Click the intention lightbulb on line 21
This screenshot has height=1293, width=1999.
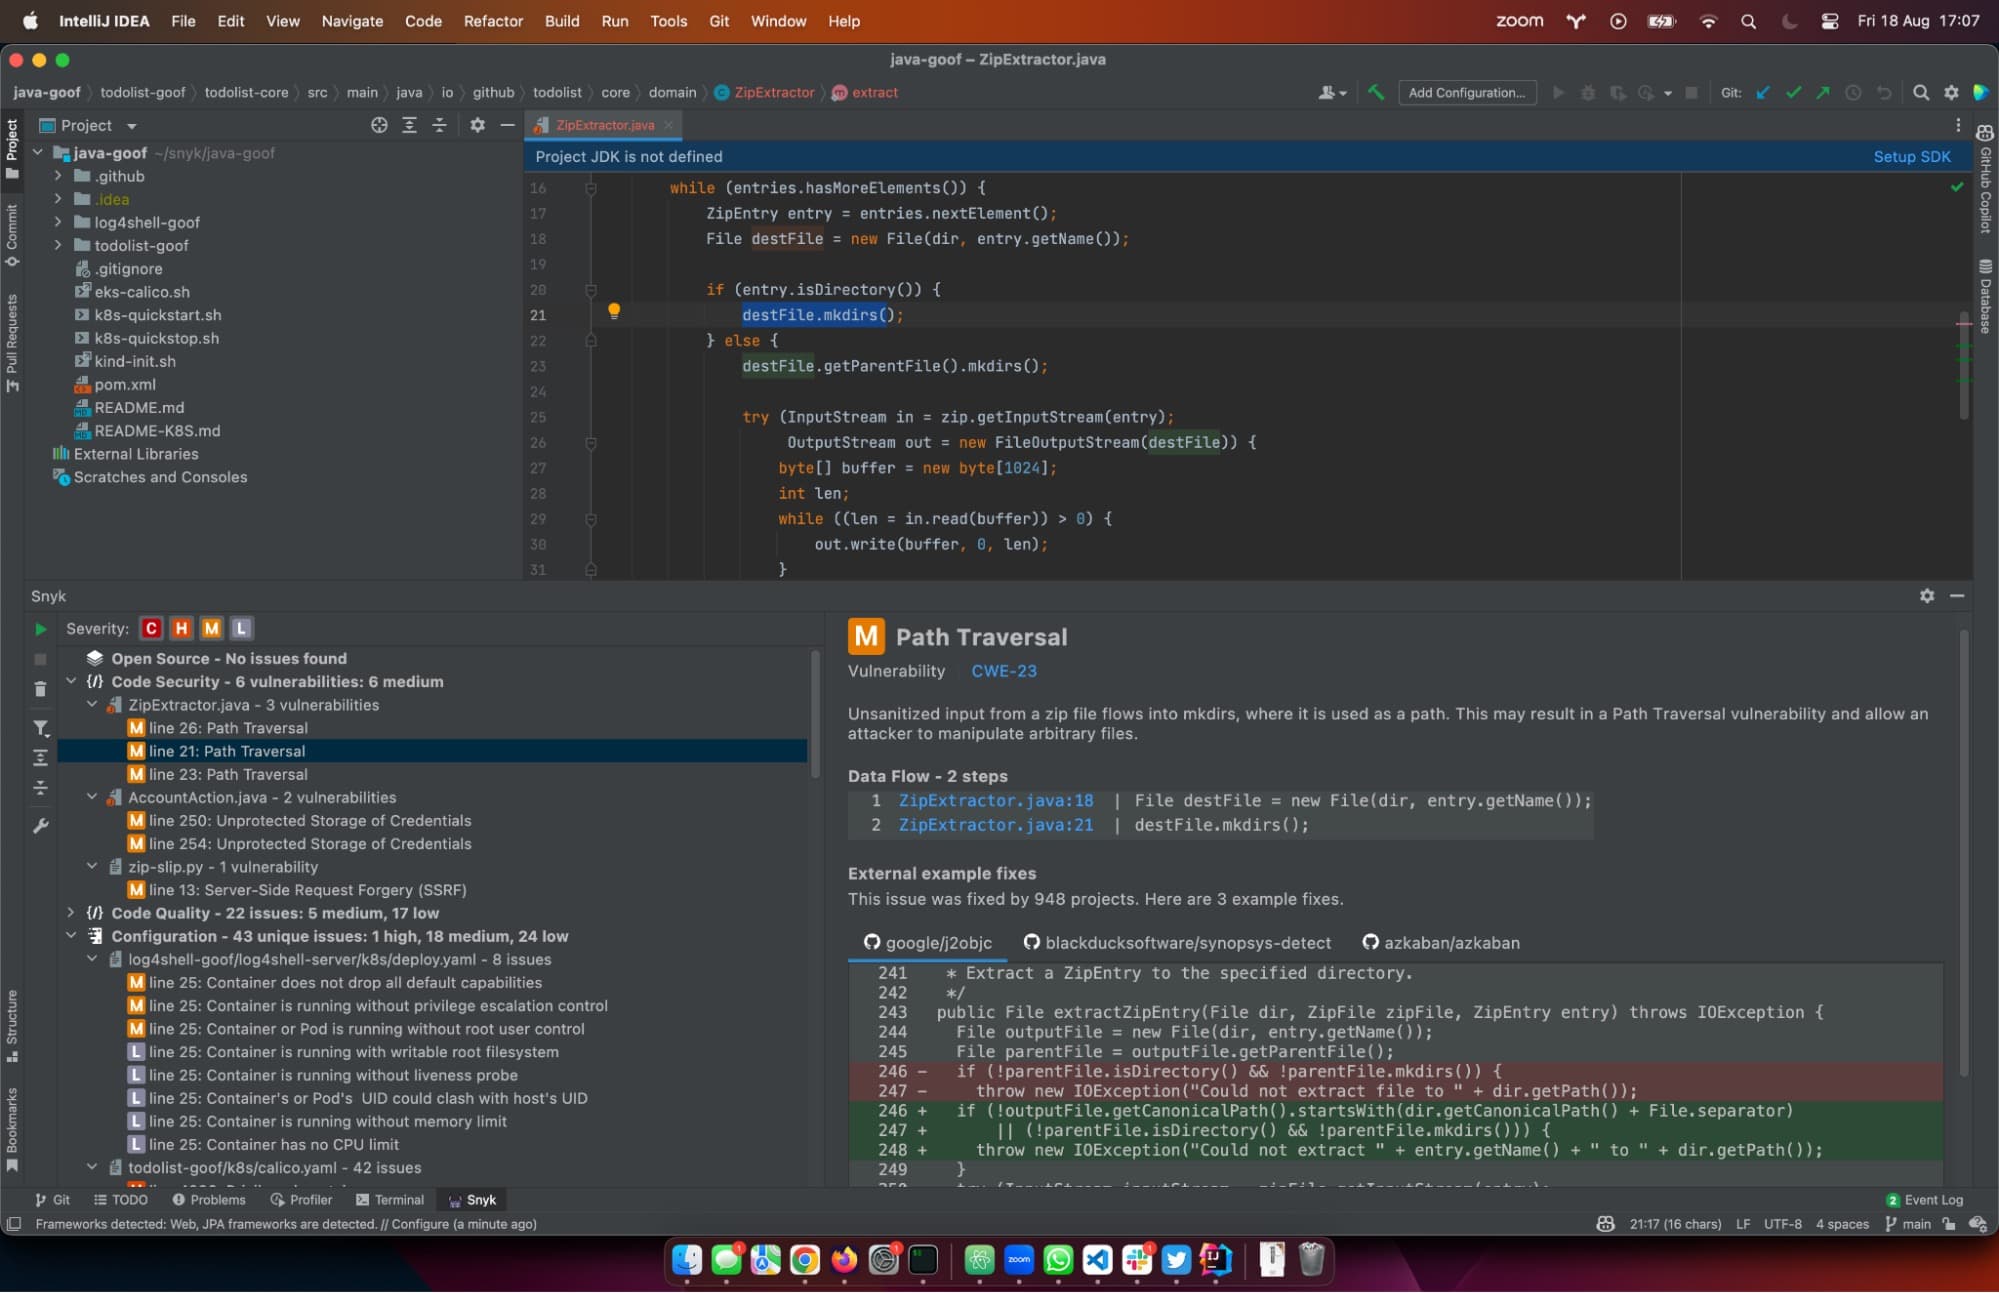(x=614, y=312)
